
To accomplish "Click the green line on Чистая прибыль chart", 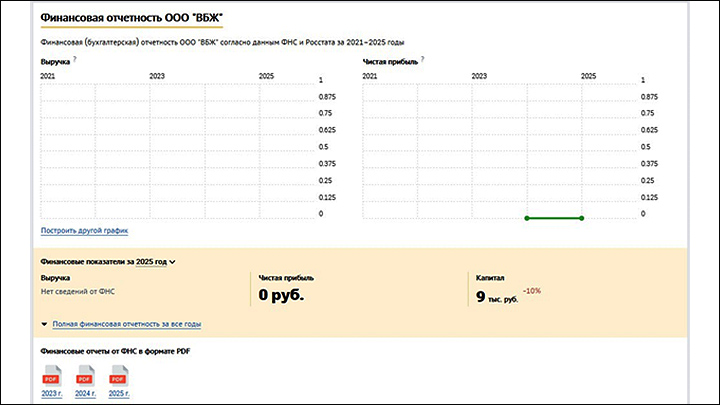I will (554, 218).
